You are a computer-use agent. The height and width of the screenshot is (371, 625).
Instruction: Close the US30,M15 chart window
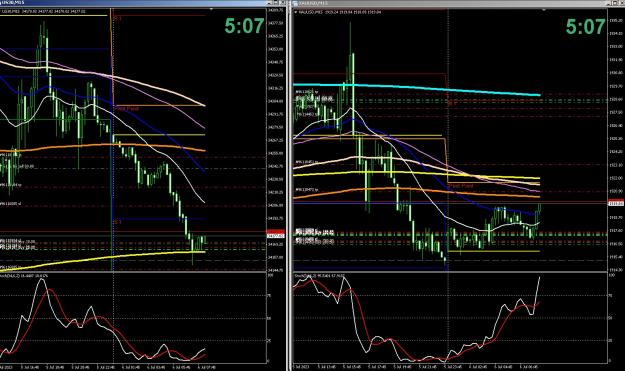[x=282, y=3]
